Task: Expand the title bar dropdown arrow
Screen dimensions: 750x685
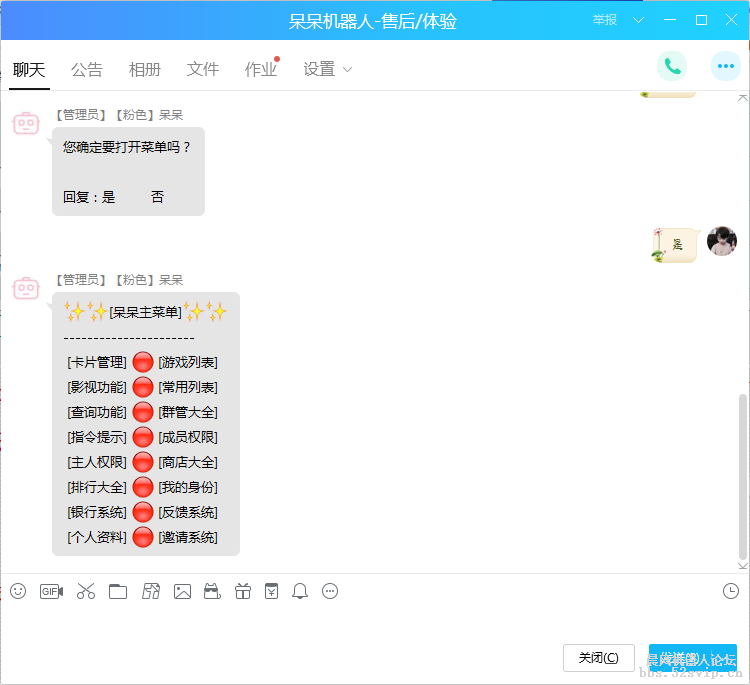Action: tap(638, 20)
